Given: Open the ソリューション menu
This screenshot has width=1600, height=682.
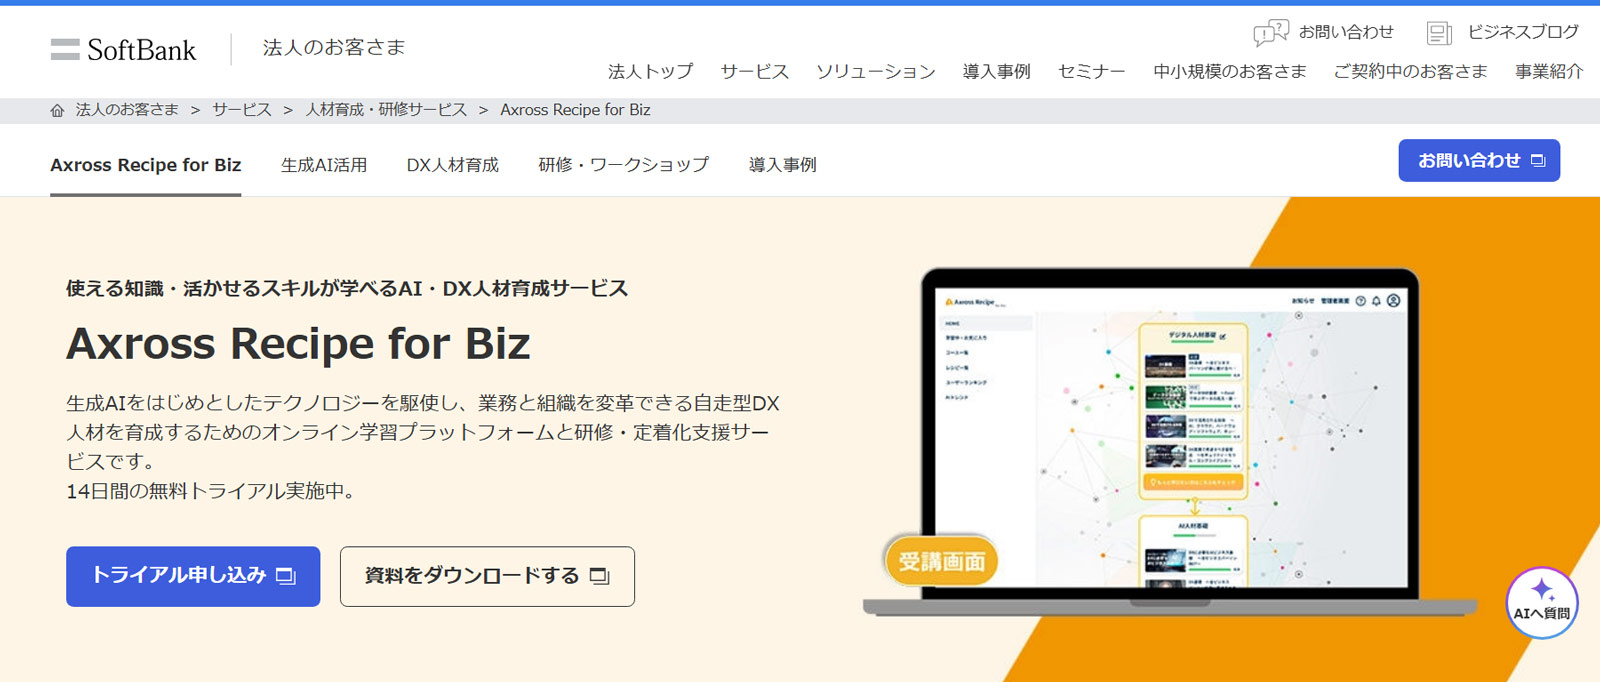Looking at the screenshot, I should pyautogui.click(x=875, y=71).
